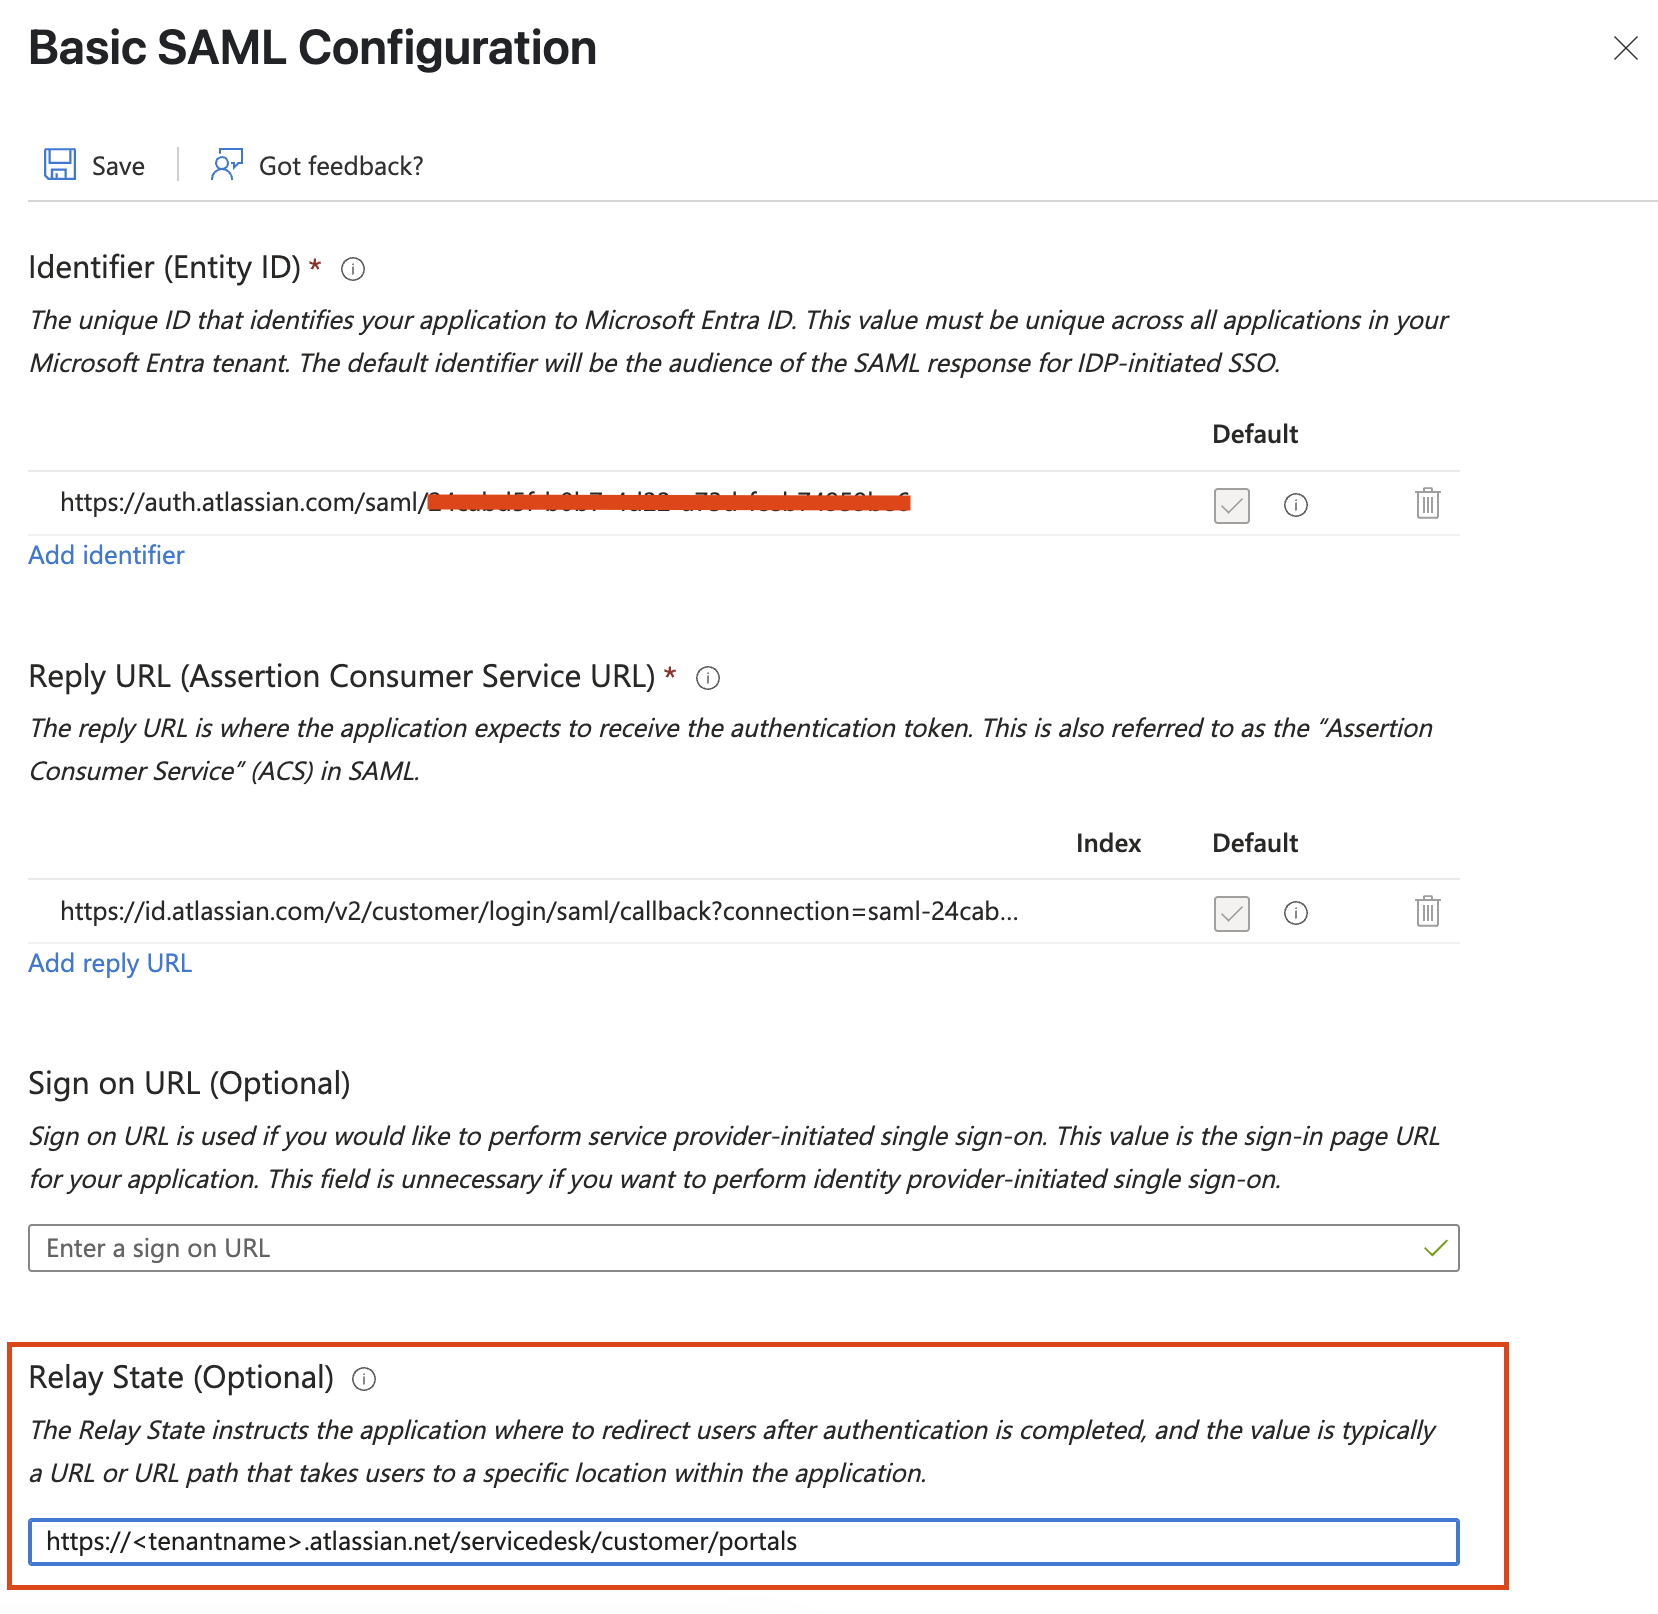Select the id.atlassian.com callback URL text
This screenshot has width=1658, height=1614.
(538, 911)
